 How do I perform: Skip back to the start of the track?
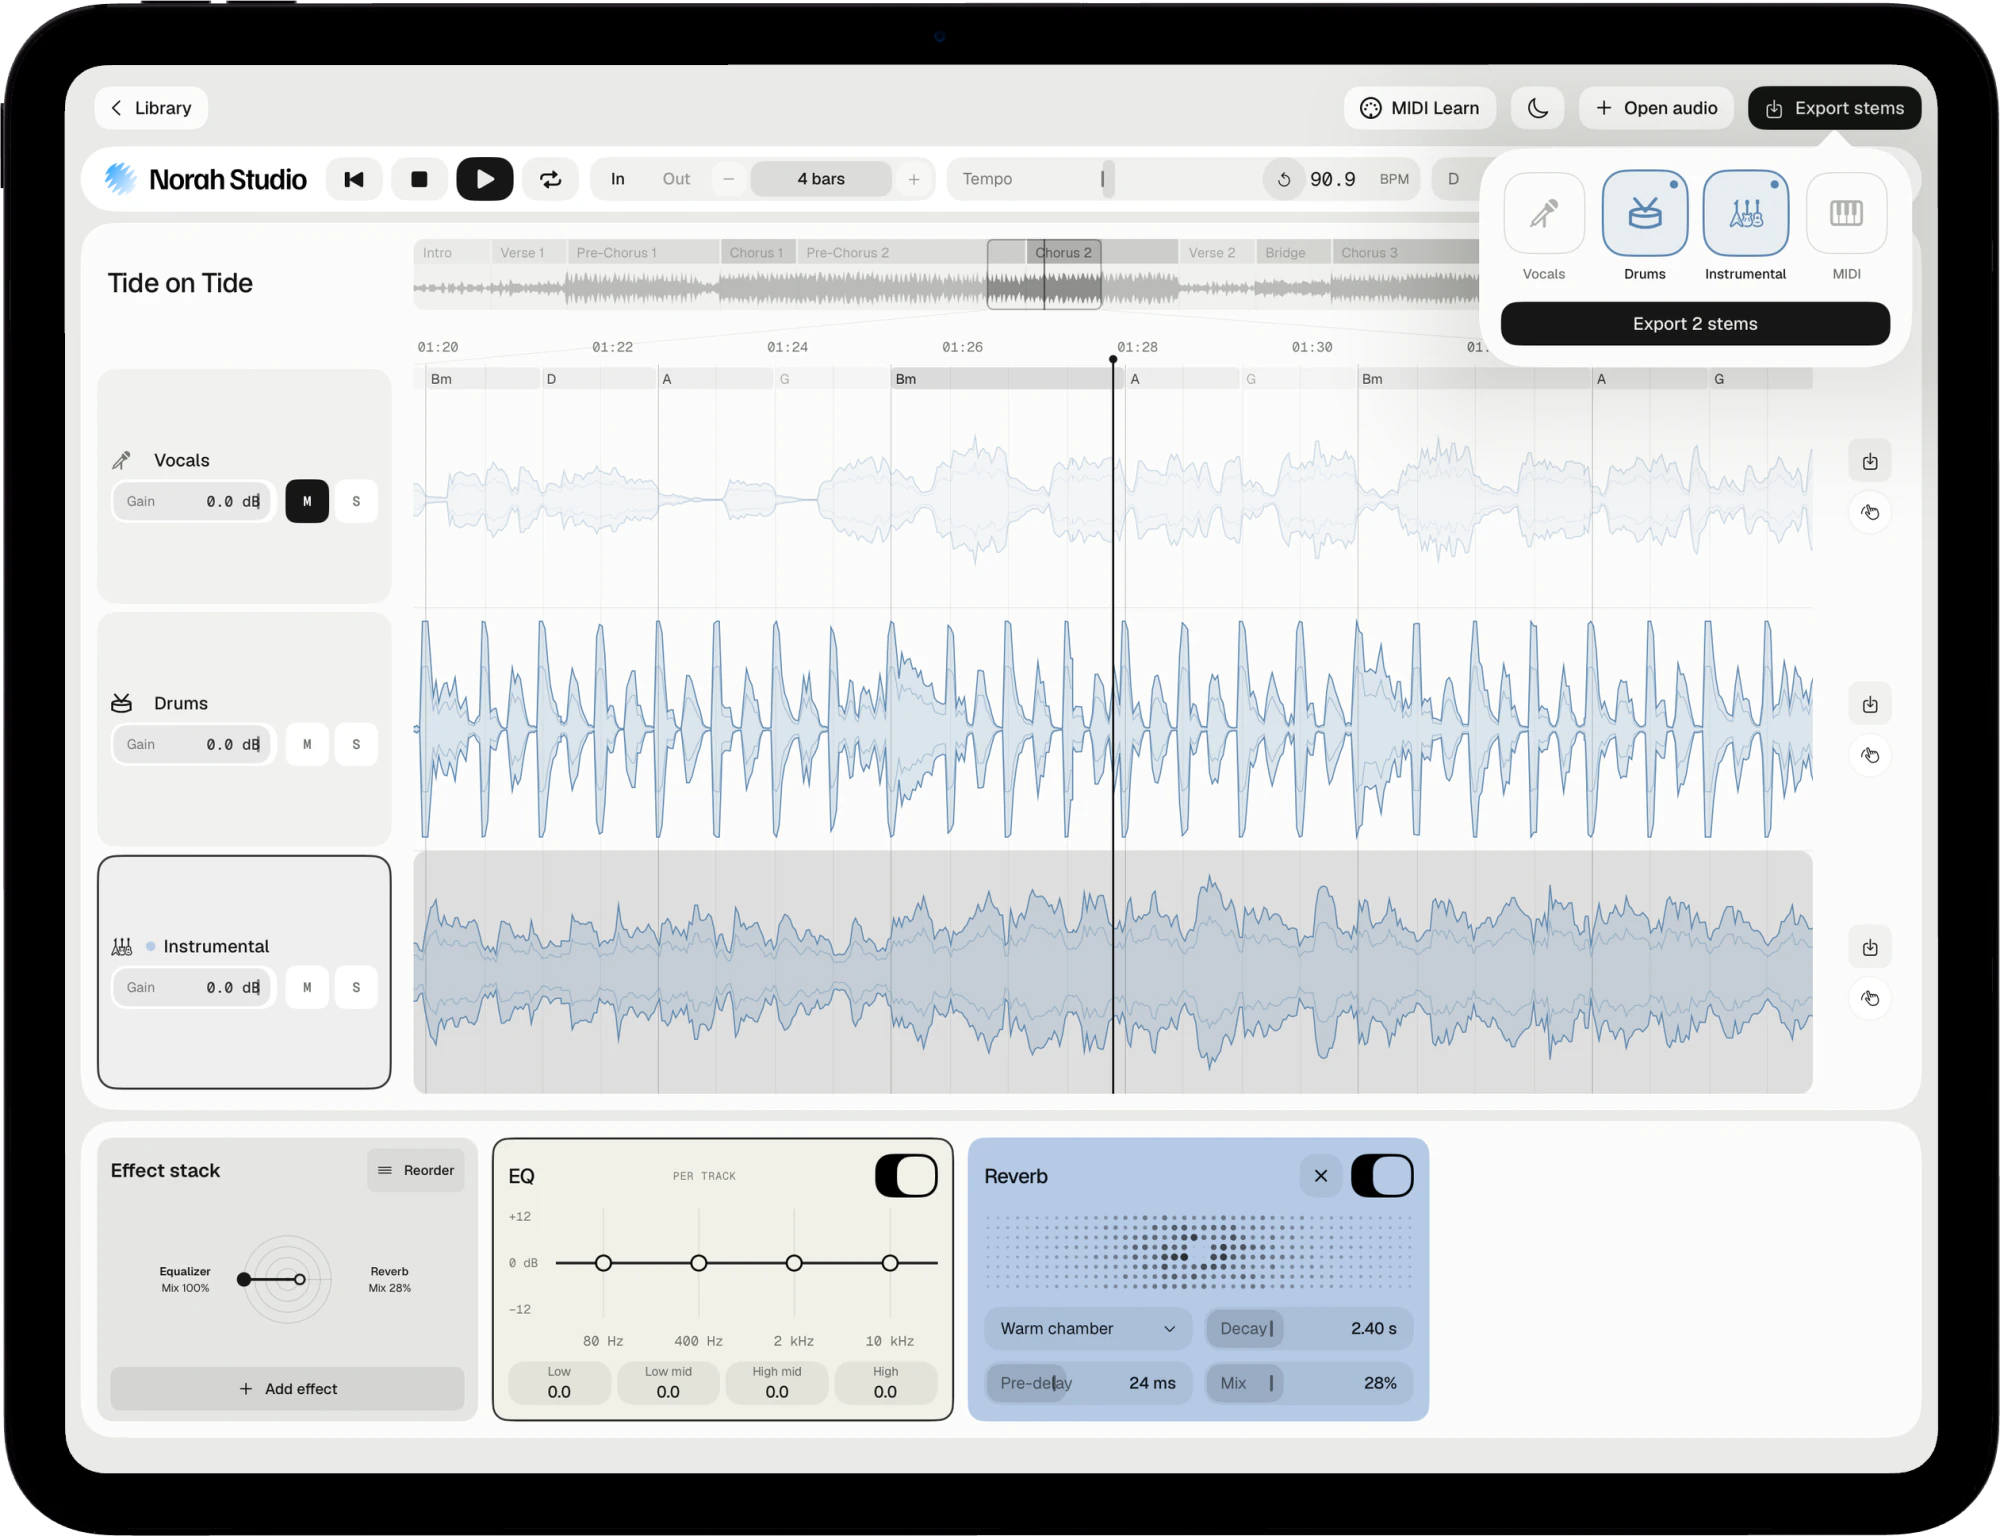point(354,179)
